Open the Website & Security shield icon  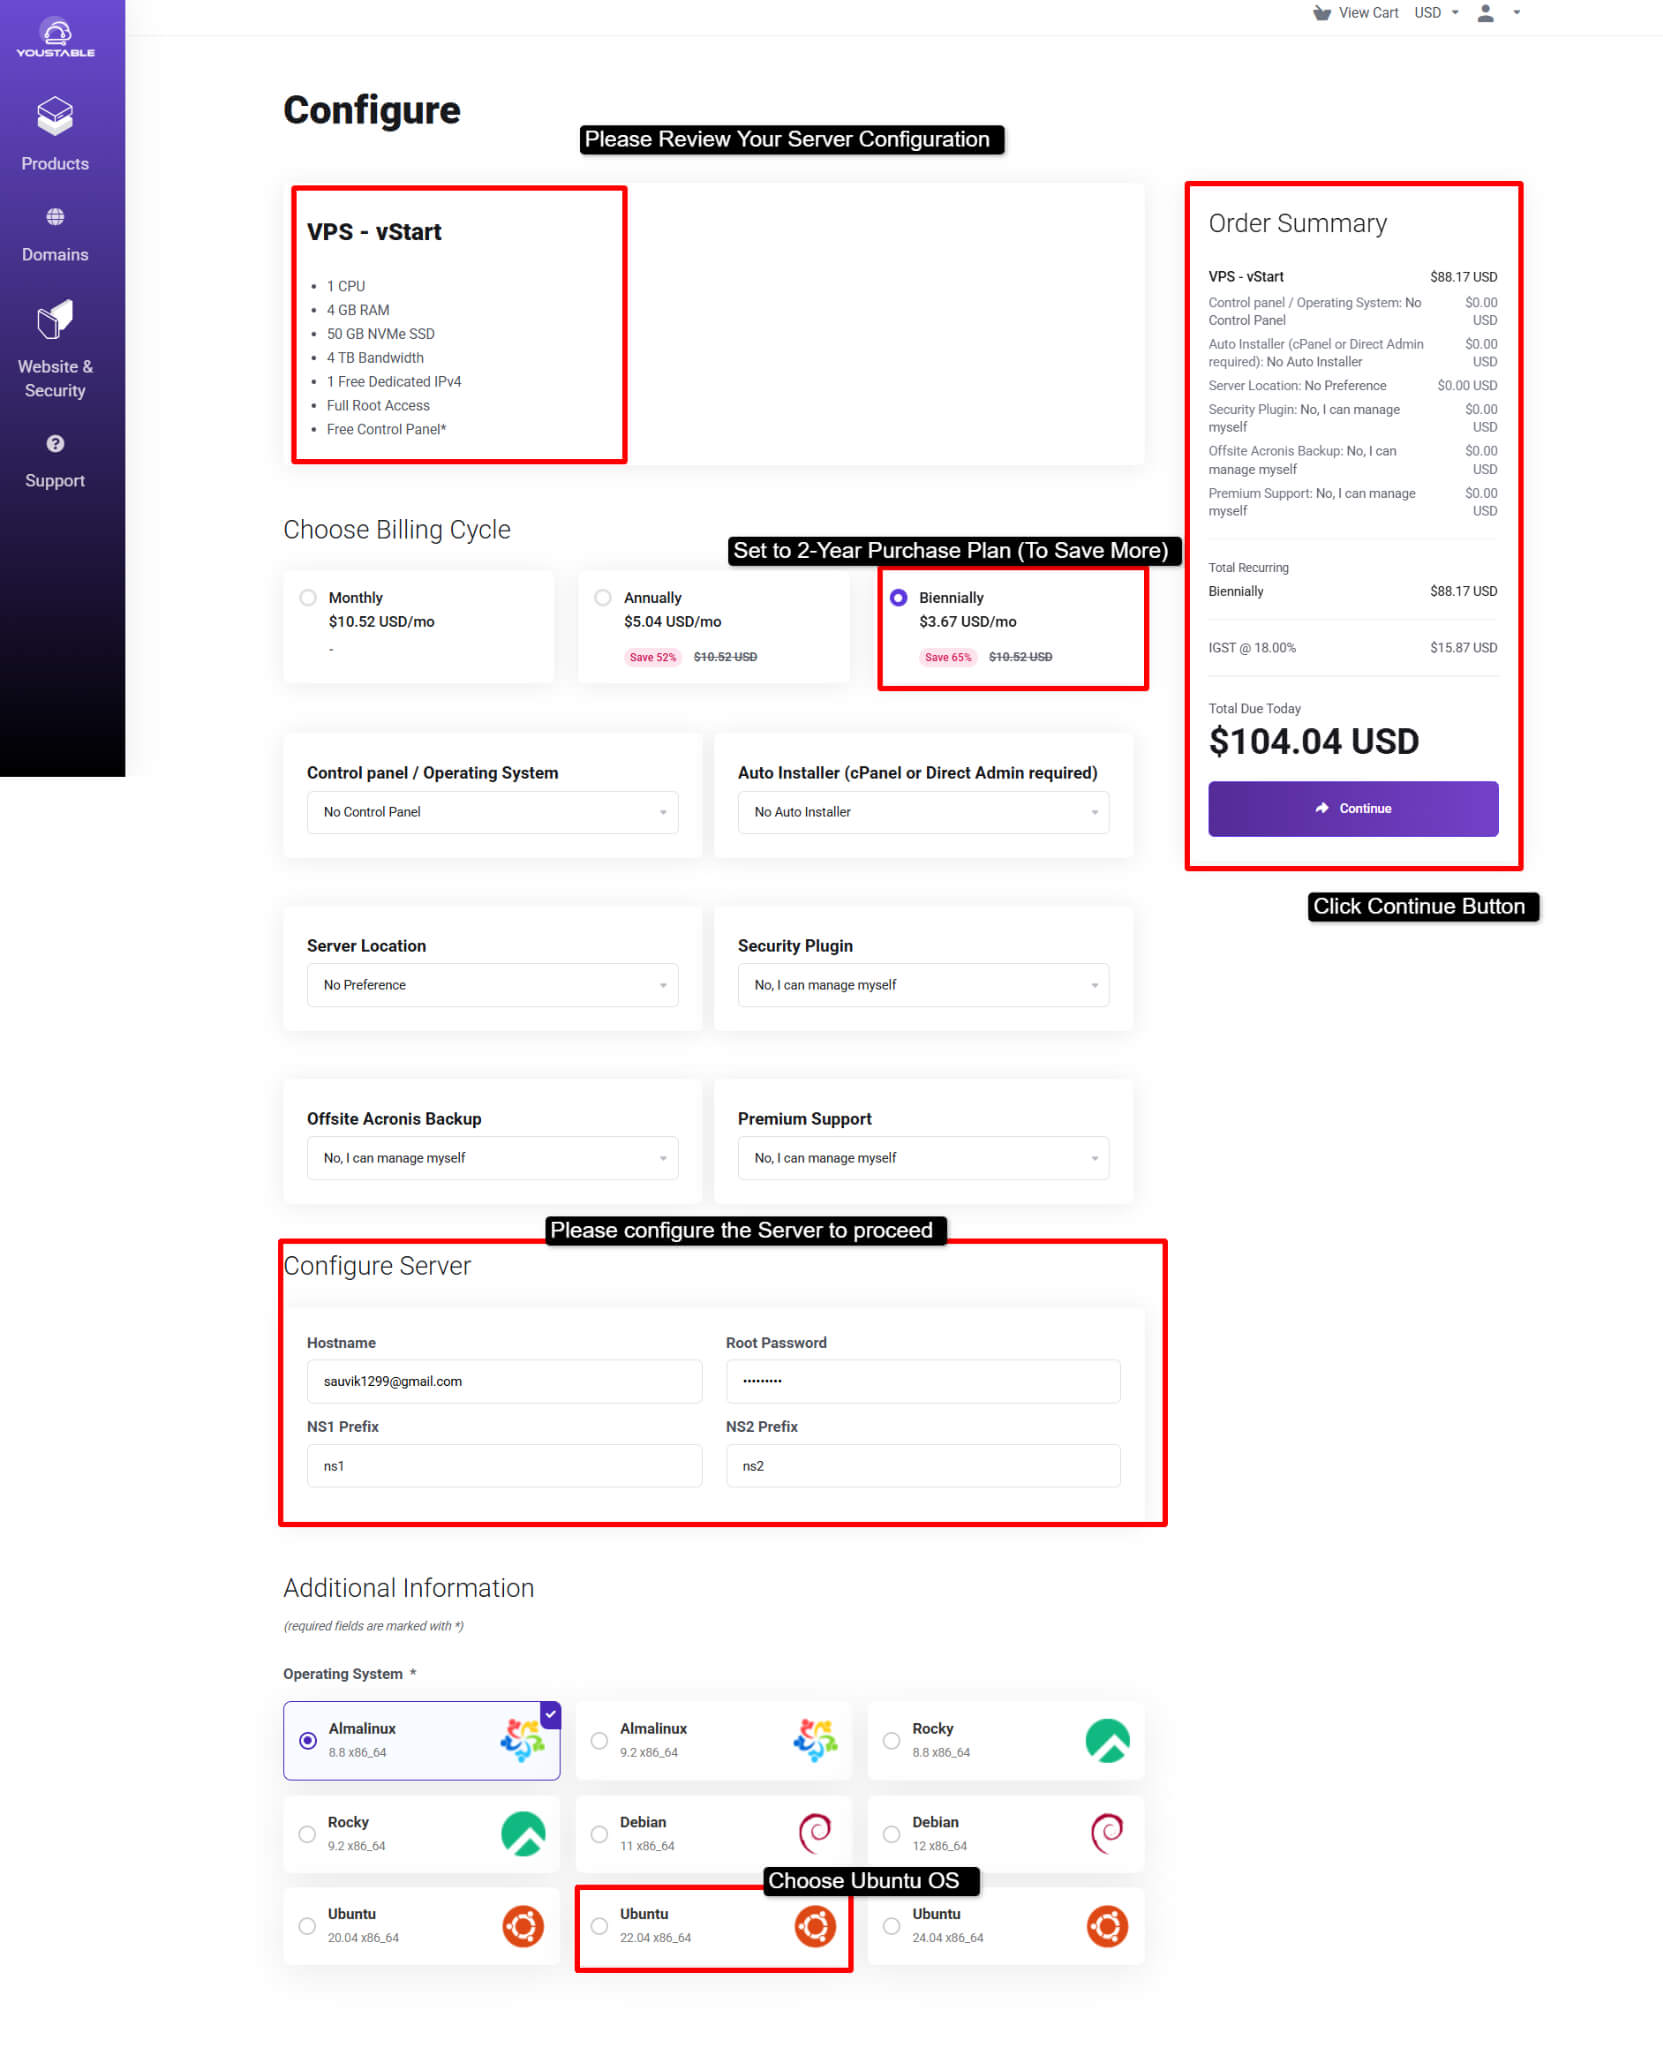pyautogui.click(x=55, y=320)
